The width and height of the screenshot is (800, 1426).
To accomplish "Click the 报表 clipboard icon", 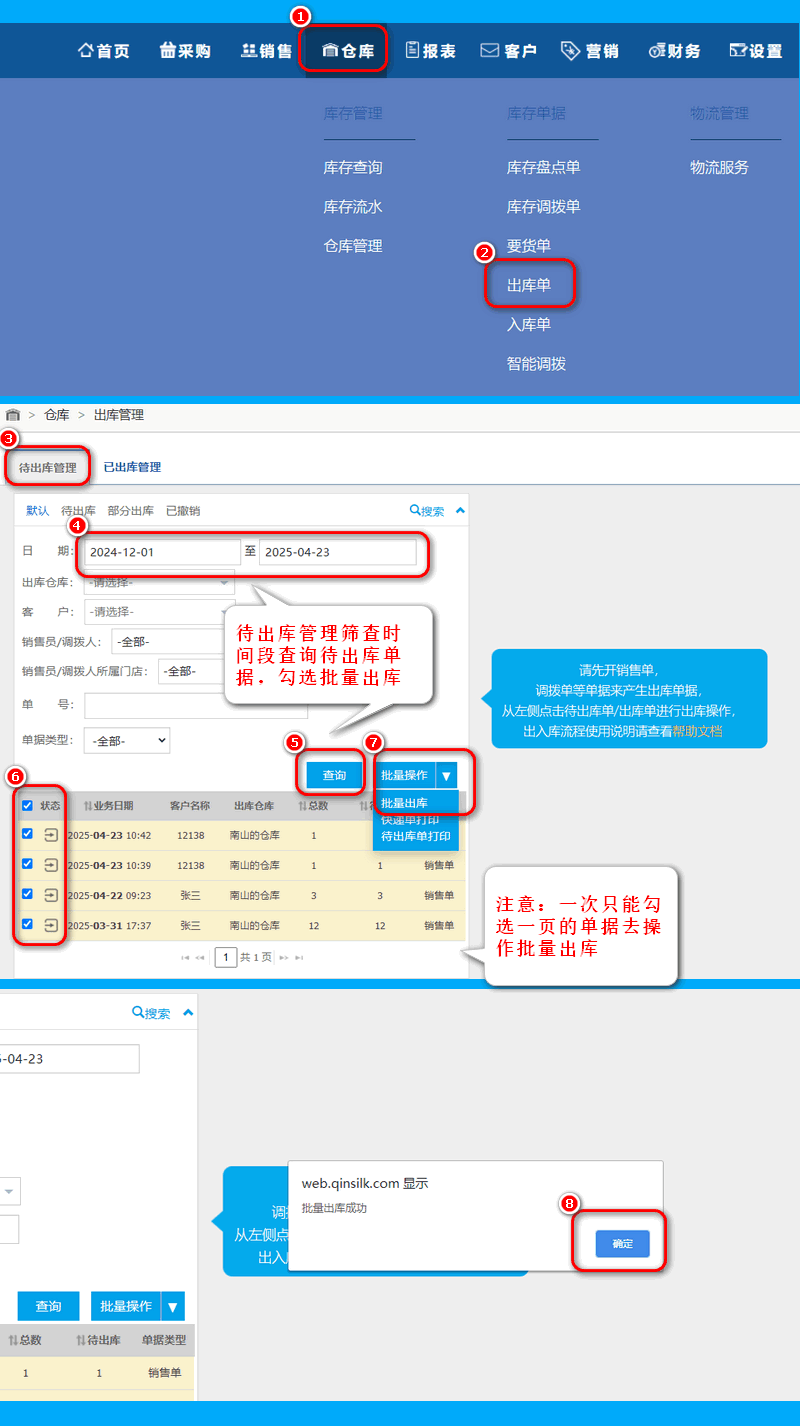I will click(412, 51).
